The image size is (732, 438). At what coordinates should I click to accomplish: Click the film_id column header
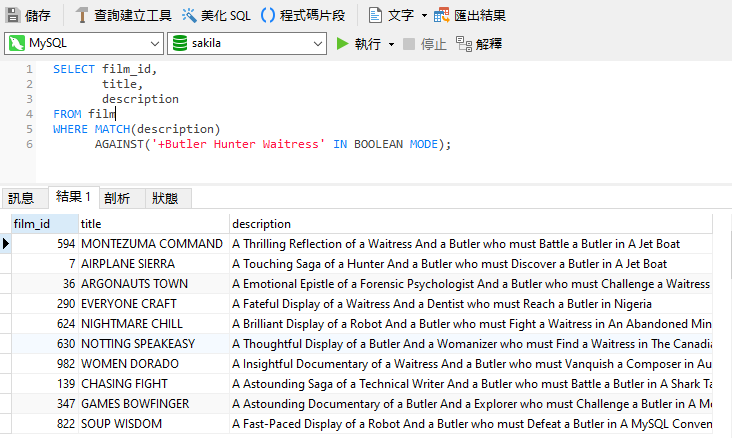click(45, 224)
